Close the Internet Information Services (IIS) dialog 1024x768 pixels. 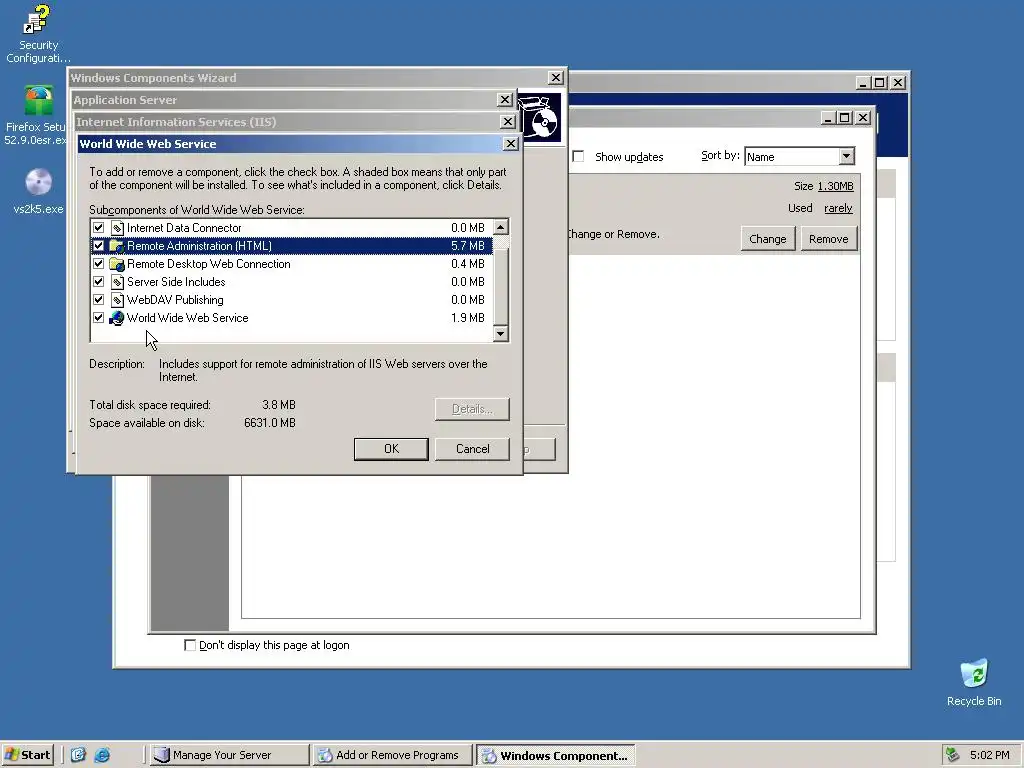tap(507, 121)
